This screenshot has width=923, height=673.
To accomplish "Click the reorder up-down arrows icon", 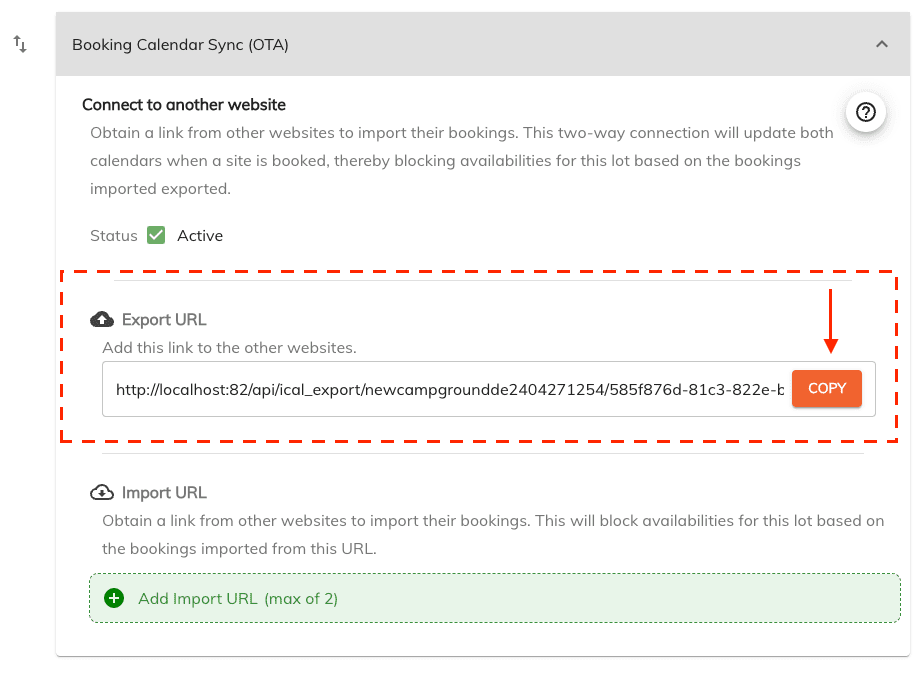I will (20, 44).
